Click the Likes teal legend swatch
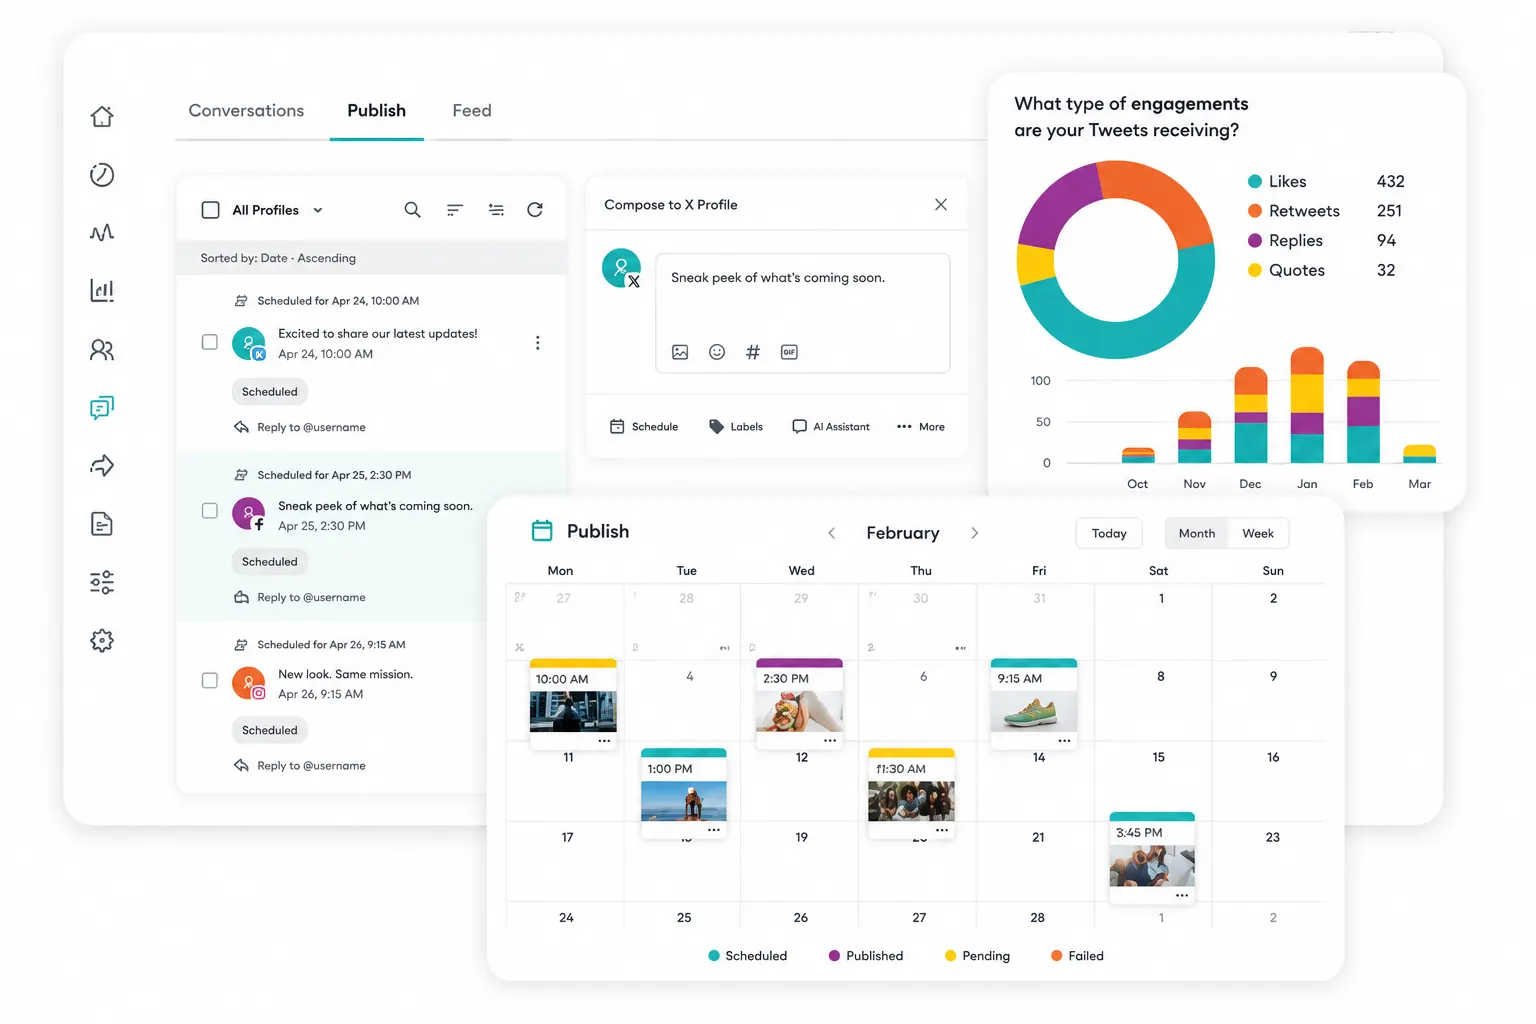Viewport: 1536px width, 1024px height. (1255, 182)
